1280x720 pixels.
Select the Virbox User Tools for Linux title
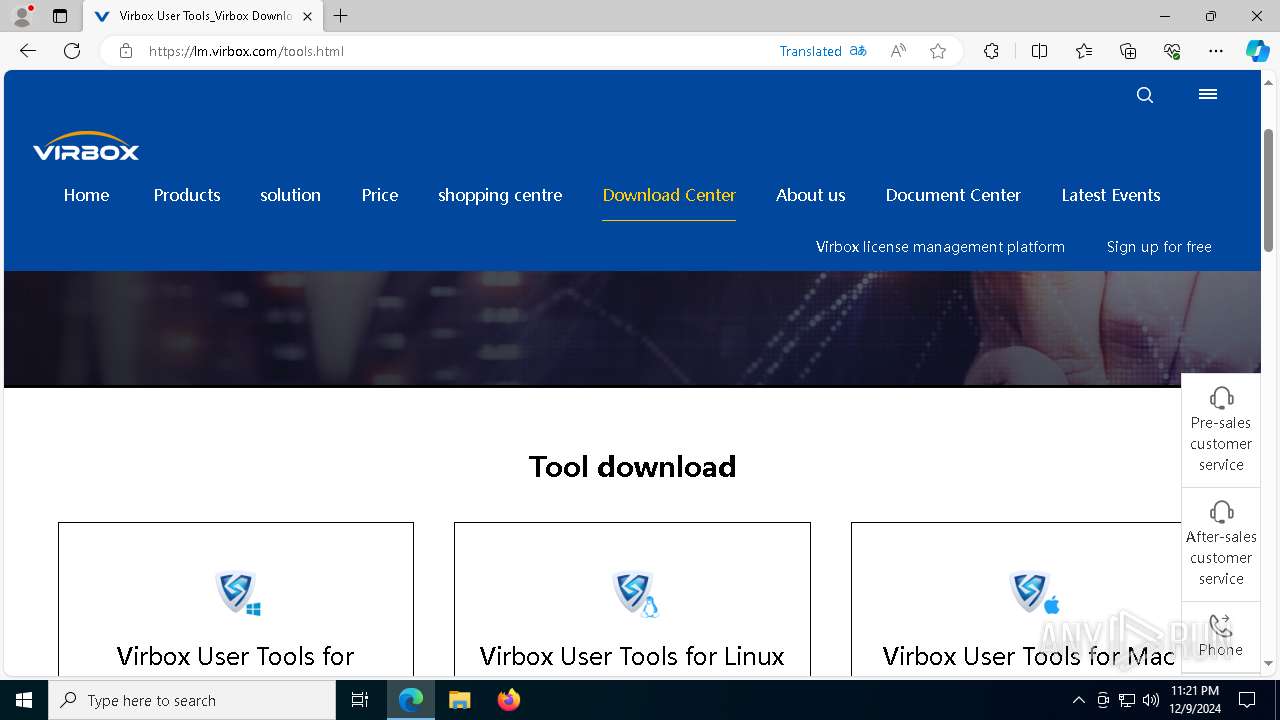pos(632,656)
